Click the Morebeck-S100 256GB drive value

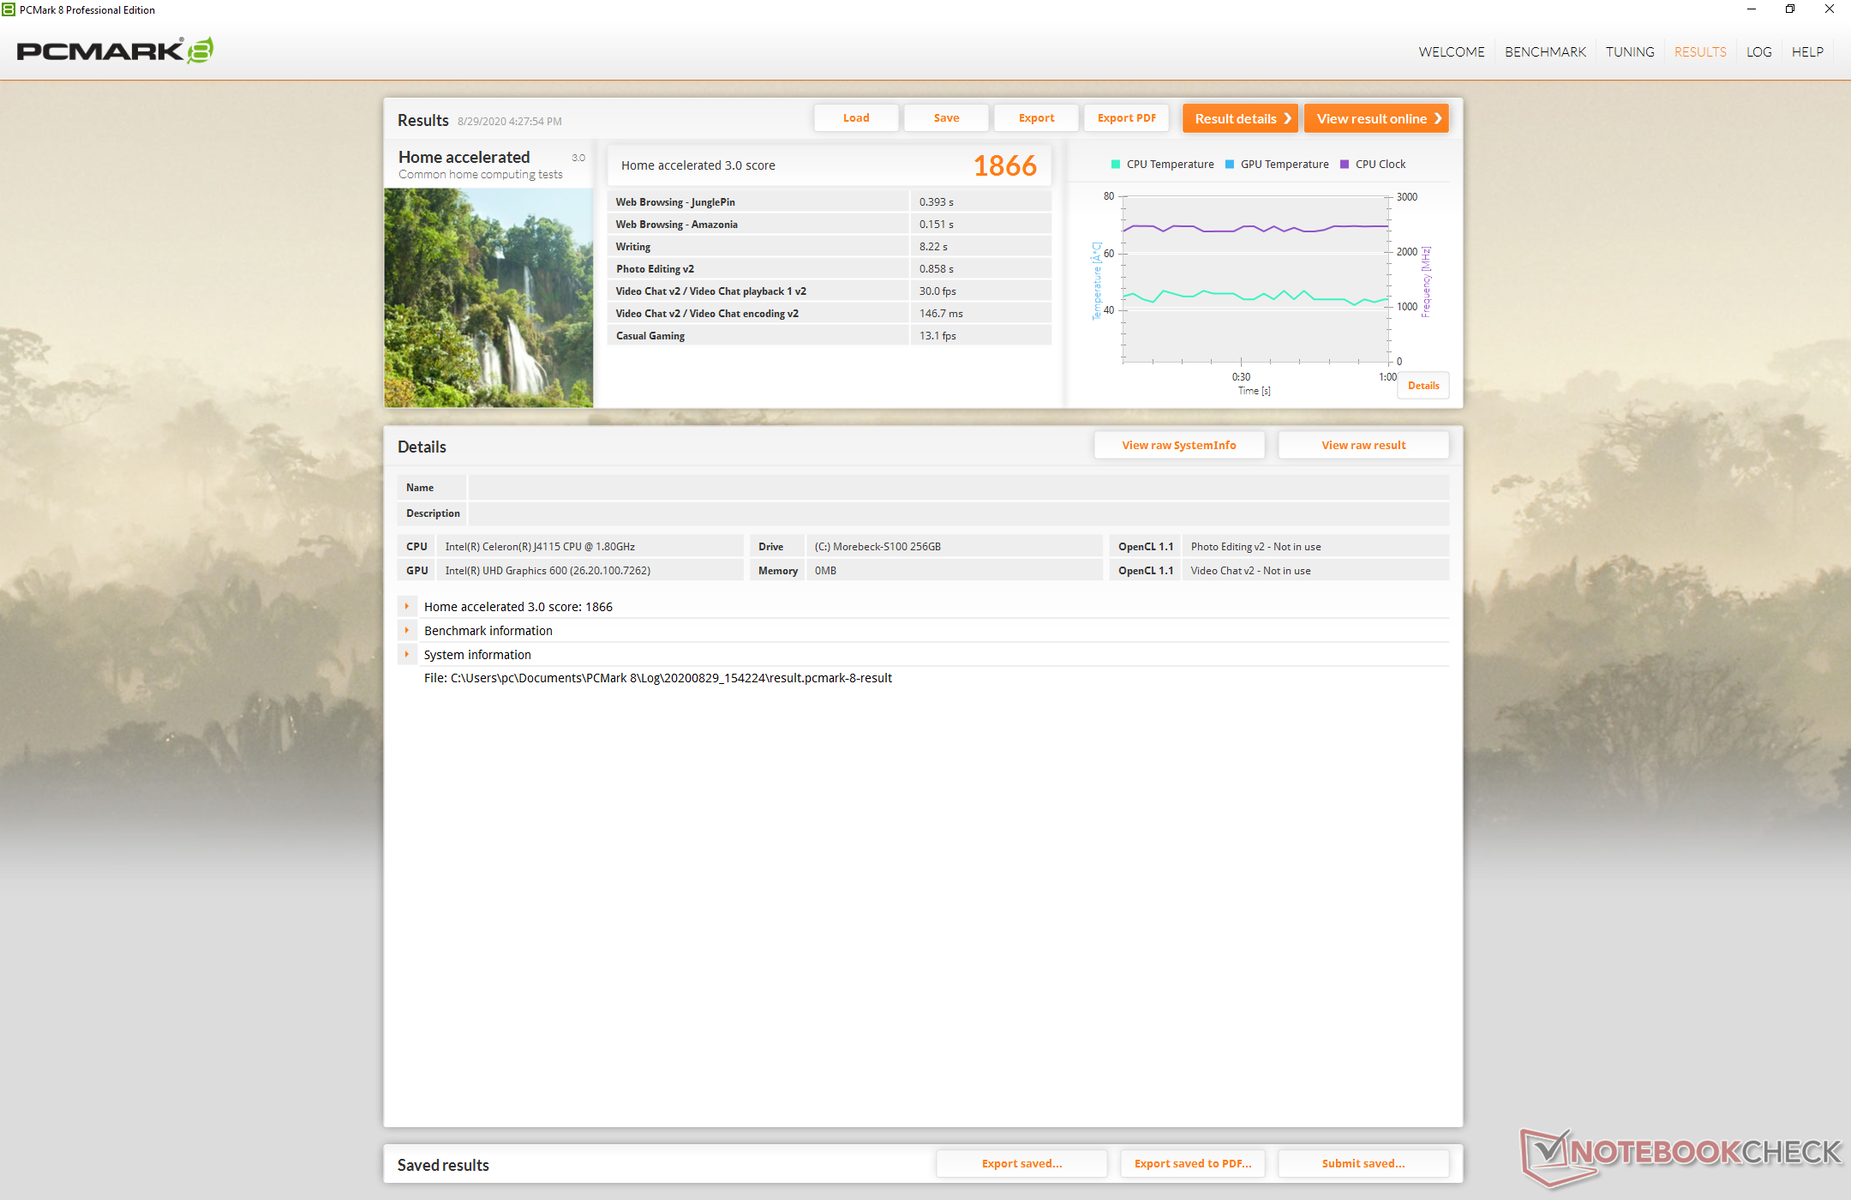coord(877,547)
